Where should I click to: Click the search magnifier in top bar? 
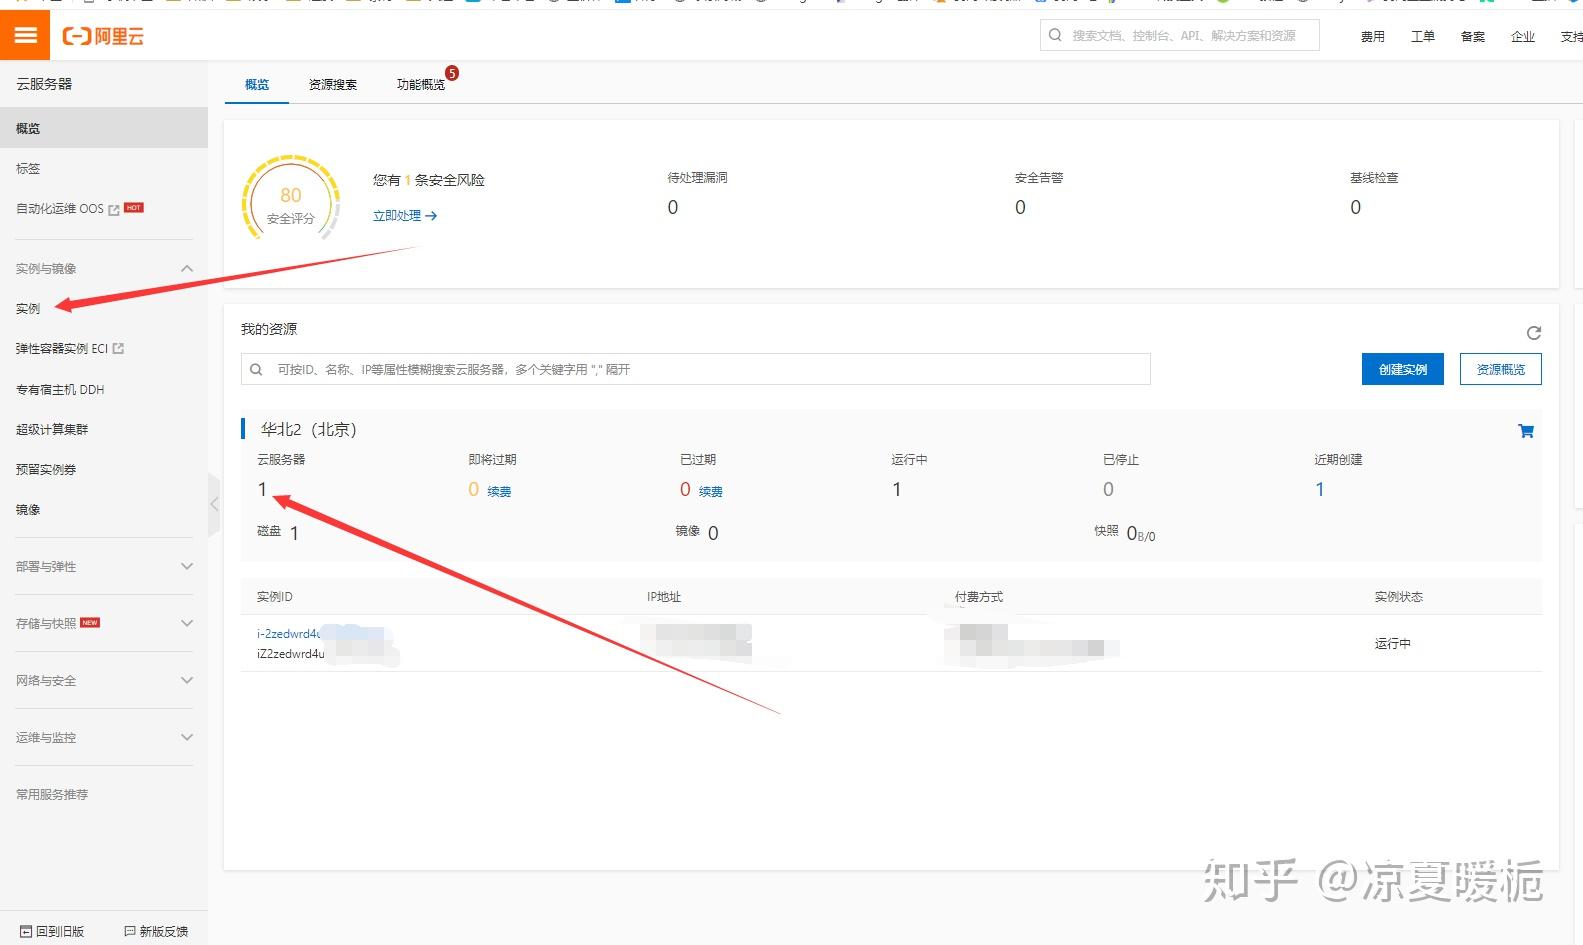(1055, 35)
